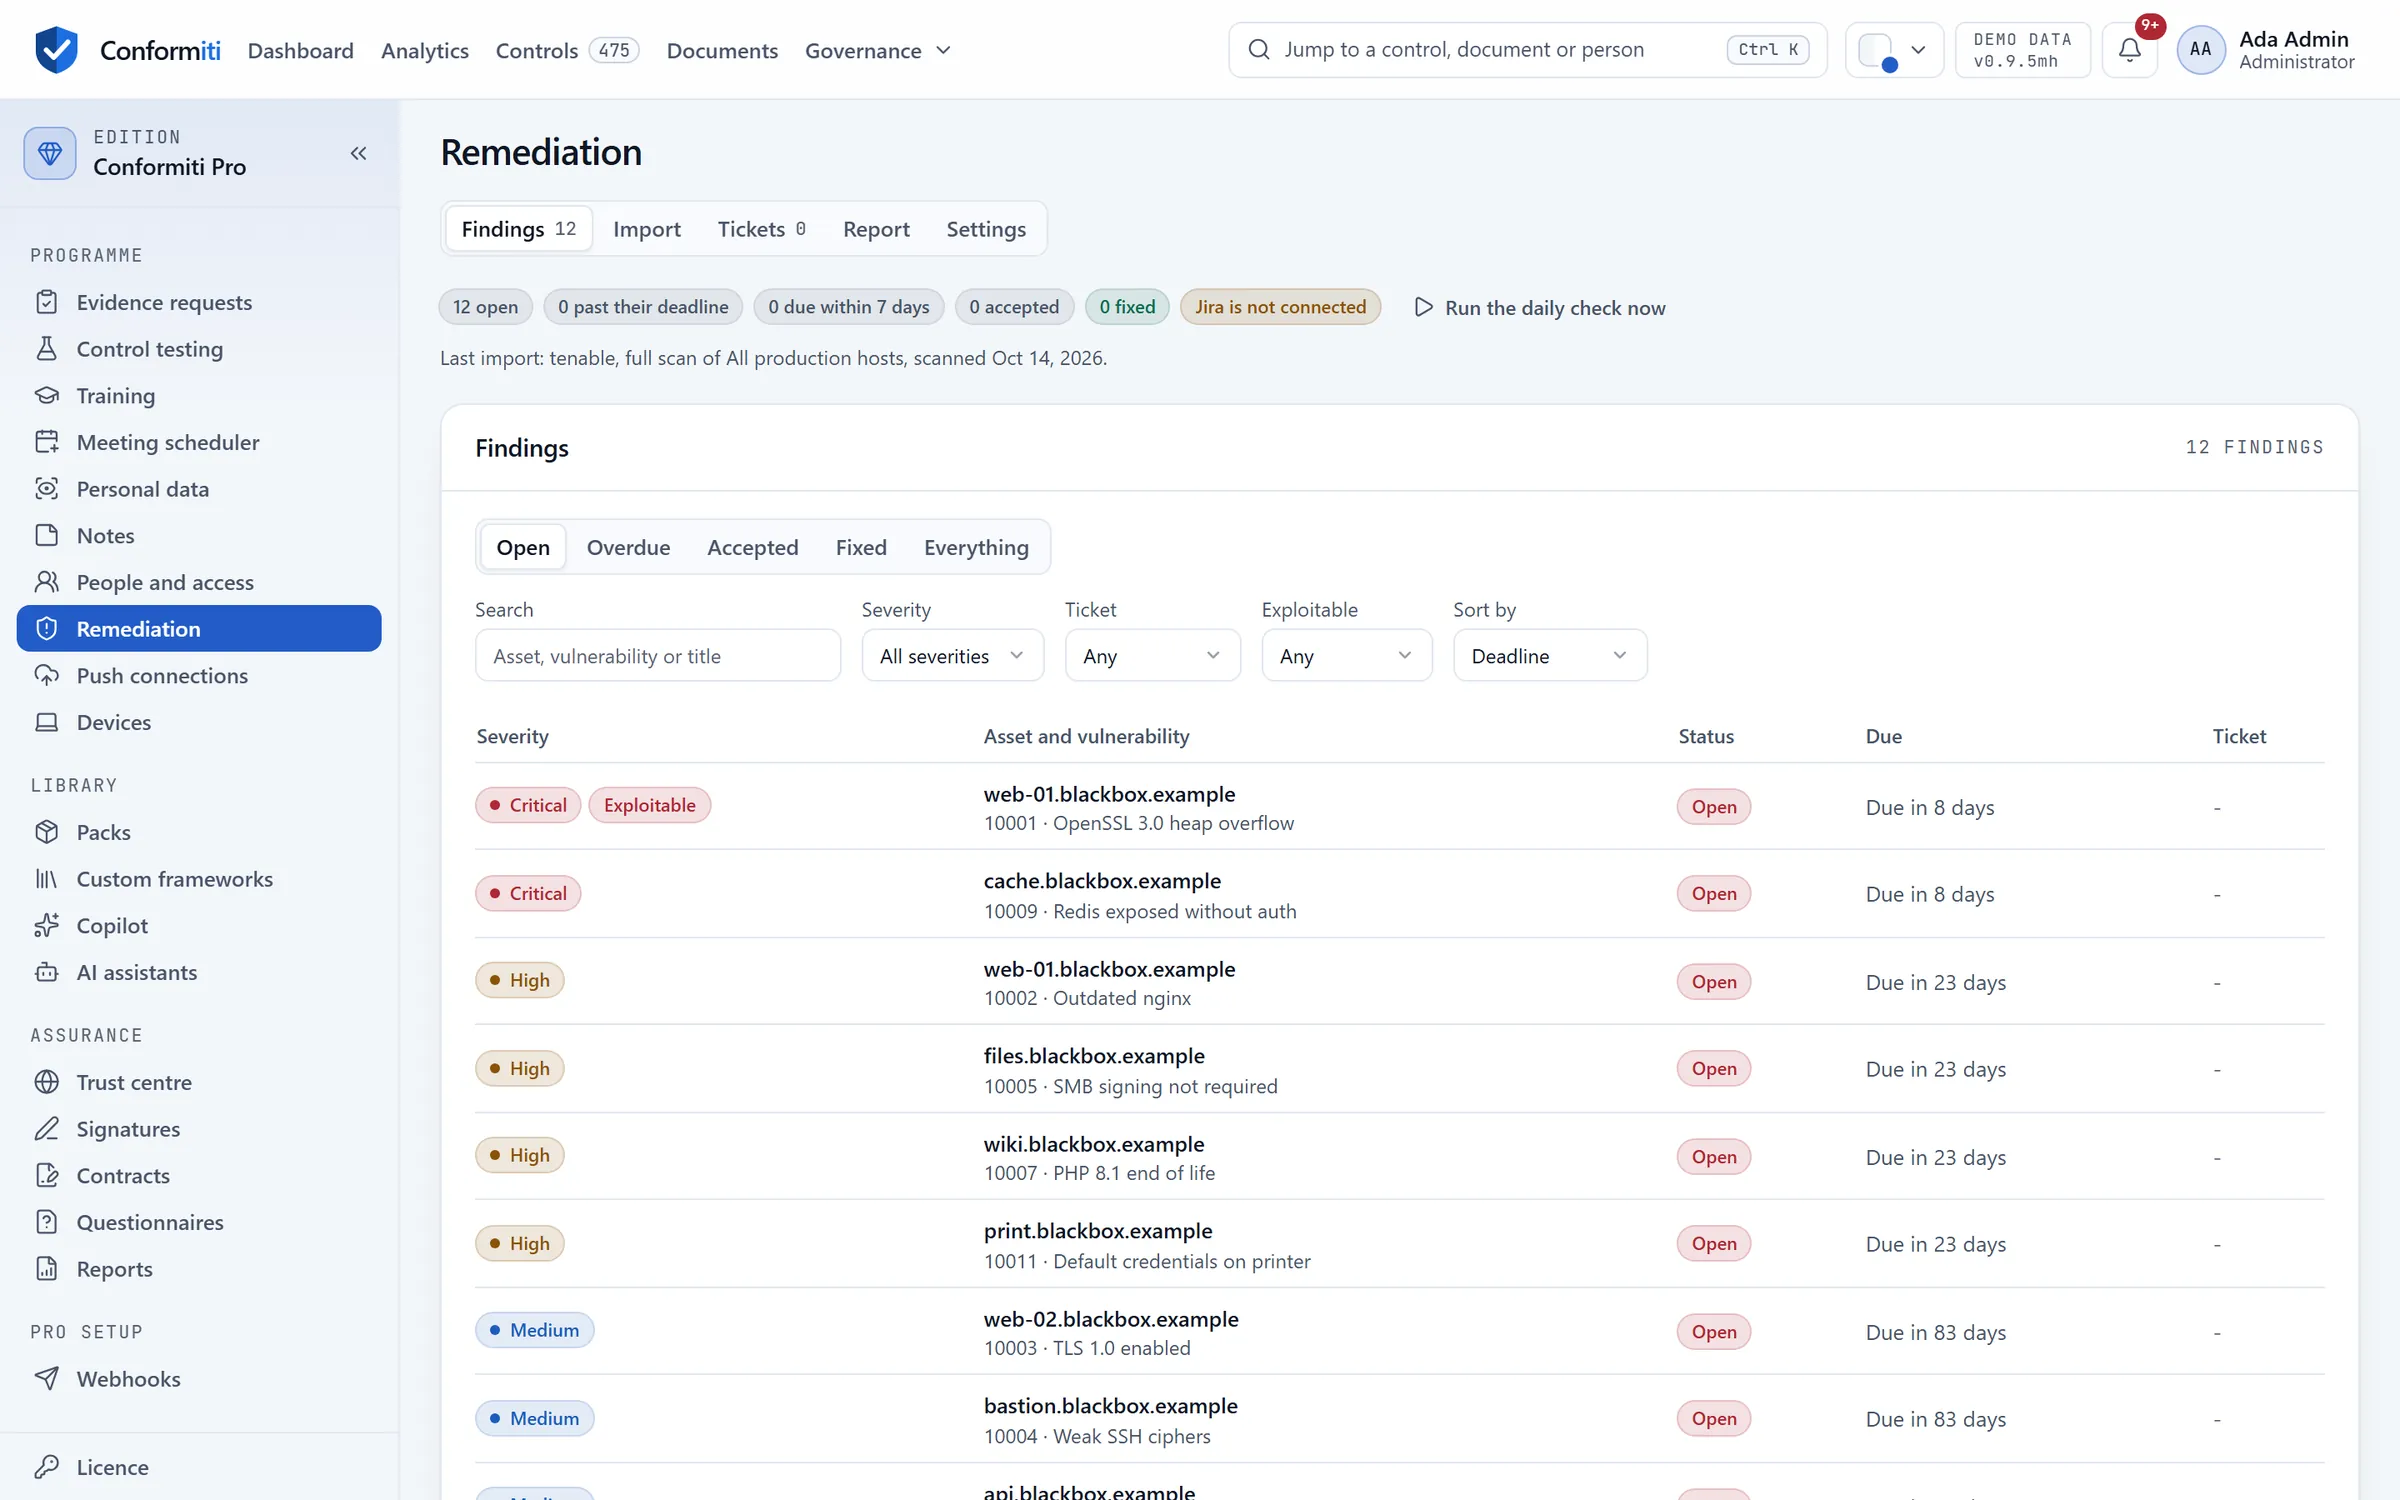
Task: Click the Jira is not connected badge
Action: pos(1280,307)
